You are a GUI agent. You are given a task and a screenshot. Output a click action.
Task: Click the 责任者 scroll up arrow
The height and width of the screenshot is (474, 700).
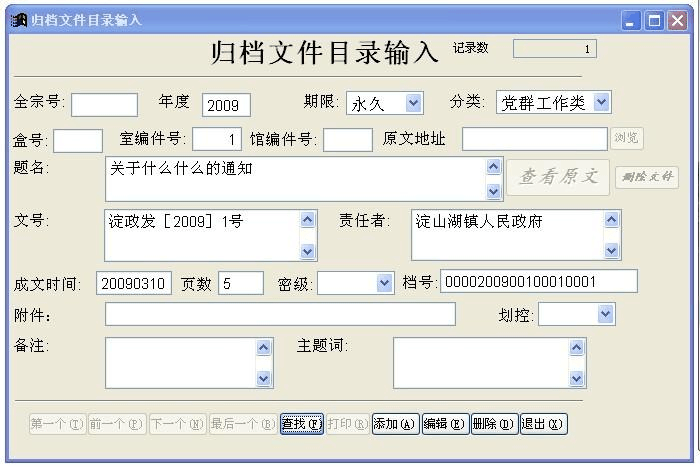tap(612, 219)
